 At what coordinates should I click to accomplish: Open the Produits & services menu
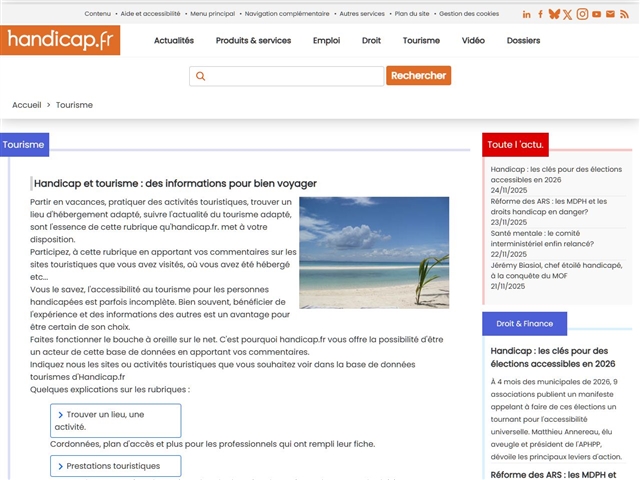[253, 40]
